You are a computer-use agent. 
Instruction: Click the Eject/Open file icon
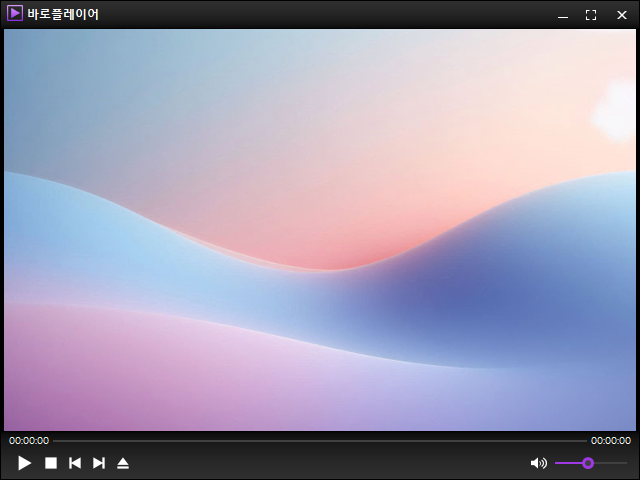pyautogui.click(x=123, y=463)
